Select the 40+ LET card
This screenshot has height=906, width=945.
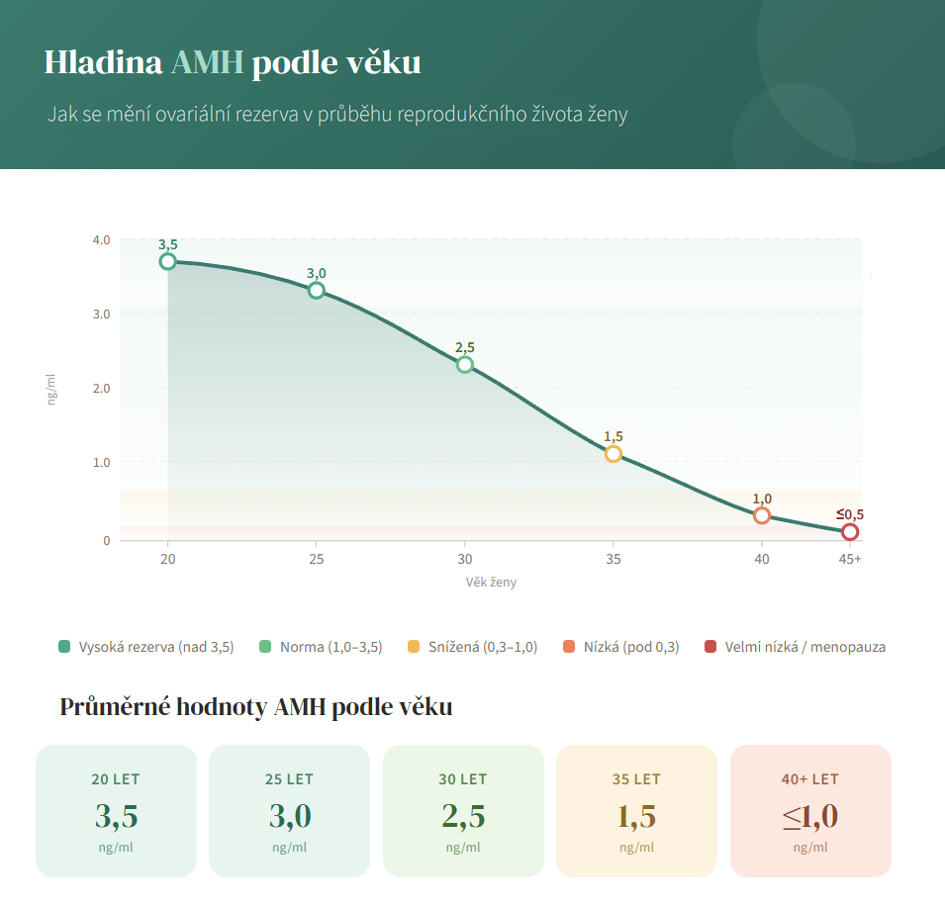tap(810, 811)
